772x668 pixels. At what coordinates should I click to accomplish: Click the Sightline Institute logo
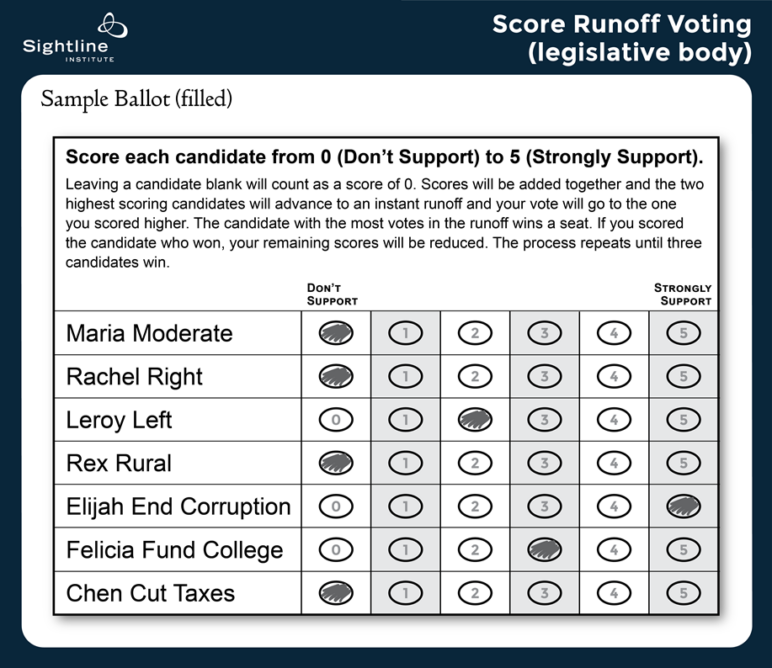(68, 37)
